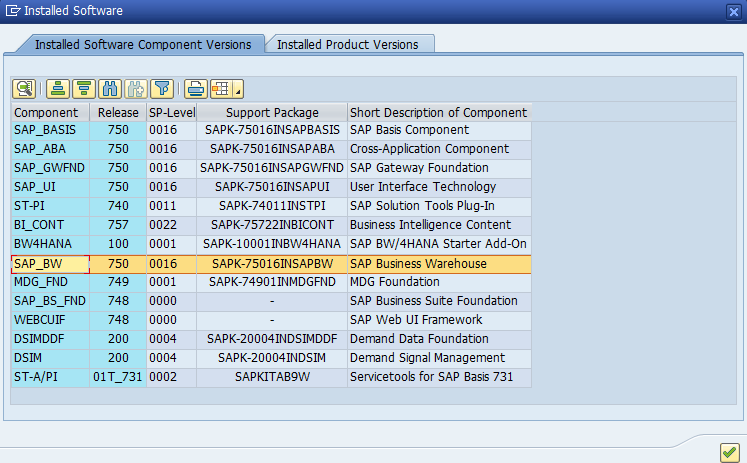The height and width of the screenshot is (463, 747).
Task: Click support package SAPK-75722INBICONT
Action: click(x=272, y=225)
